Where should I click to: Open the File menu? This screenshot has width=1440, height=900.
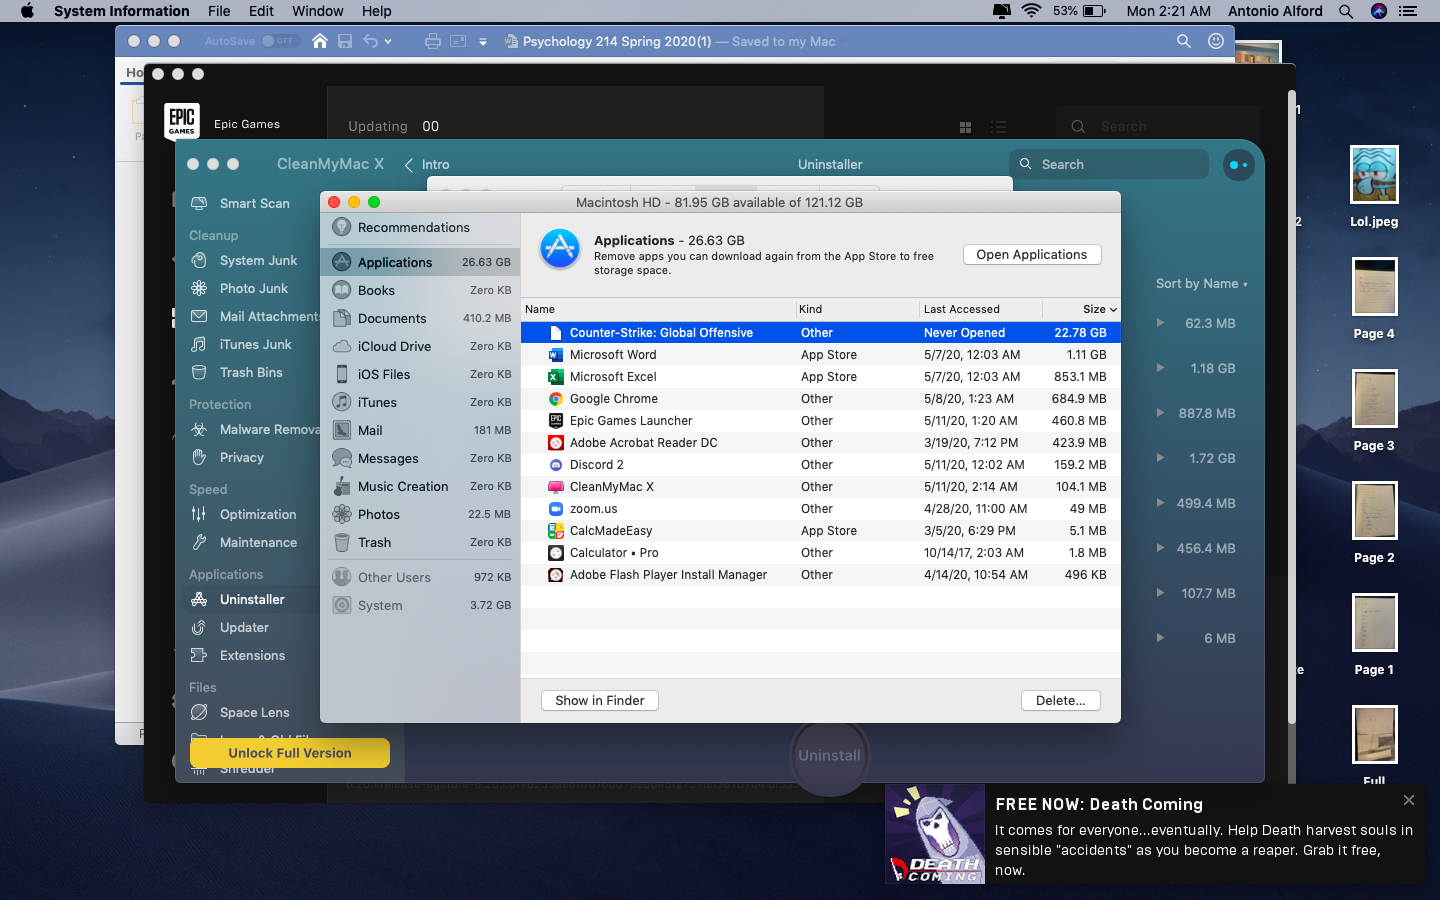[x=219, y=11]
